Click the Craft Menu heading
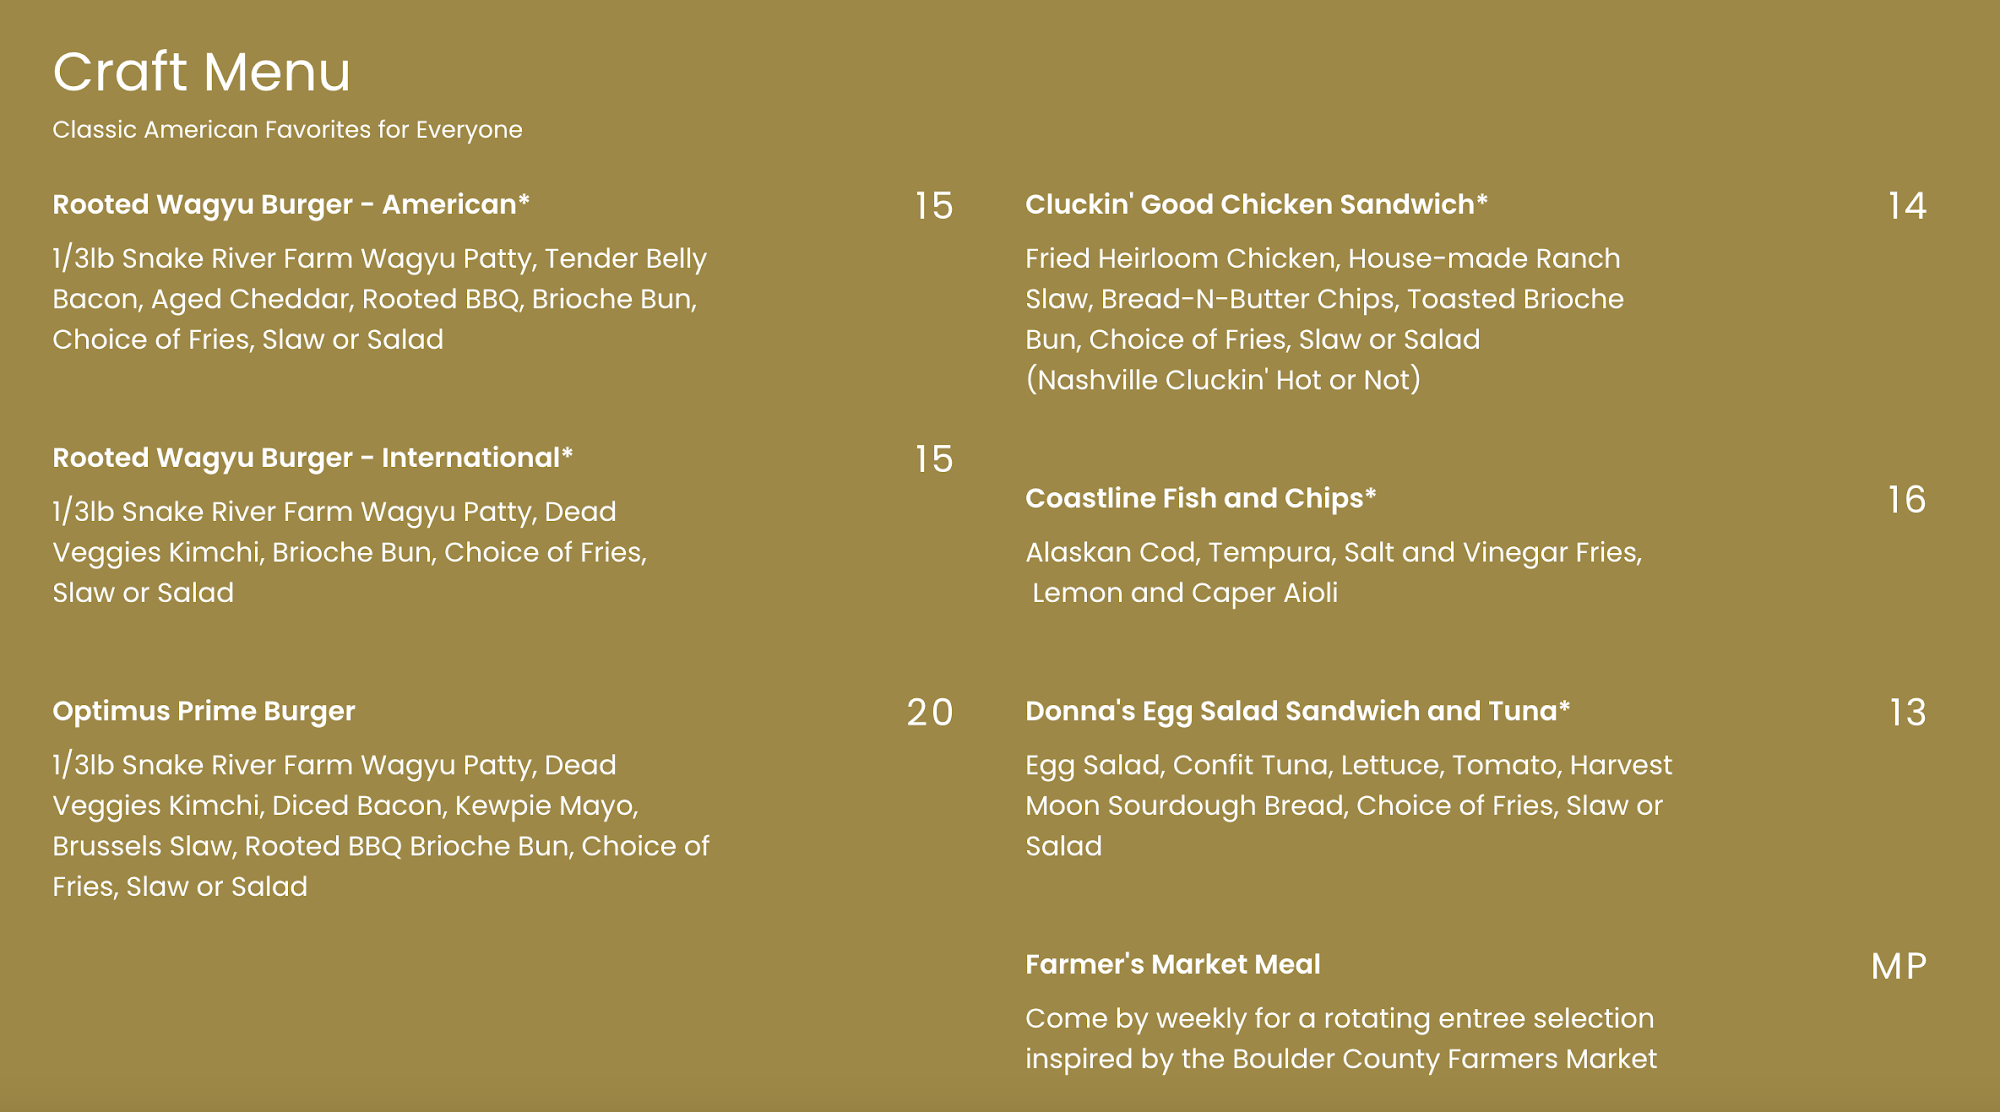The width and height of the screenshot is (2000, 1112). (201, 72)
